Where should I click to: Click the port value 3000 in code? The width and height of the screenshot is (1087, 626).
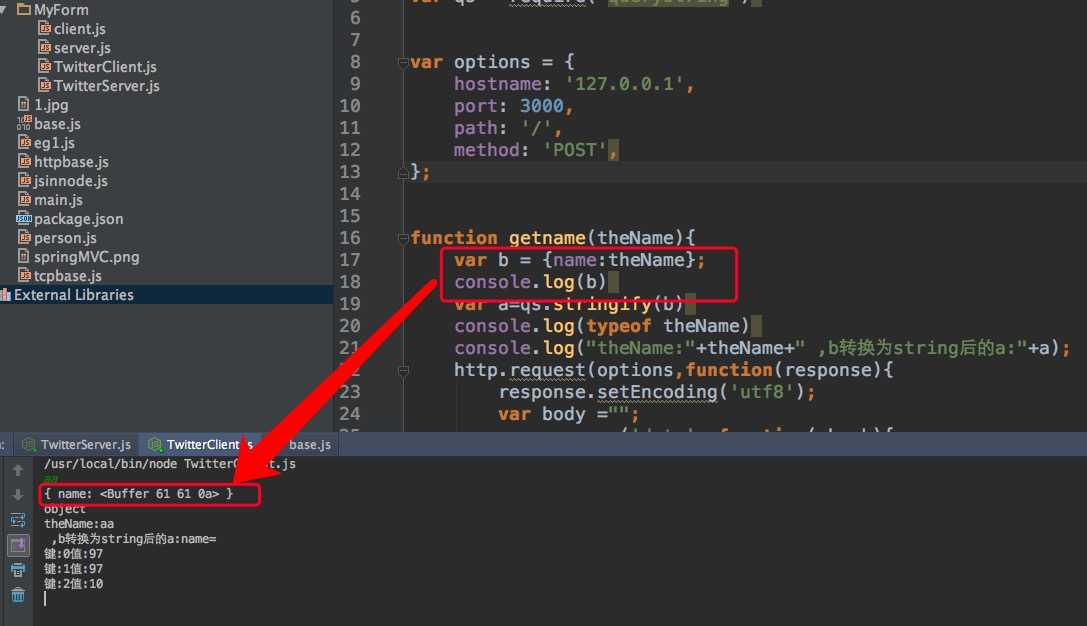click(x=541, y=106)
